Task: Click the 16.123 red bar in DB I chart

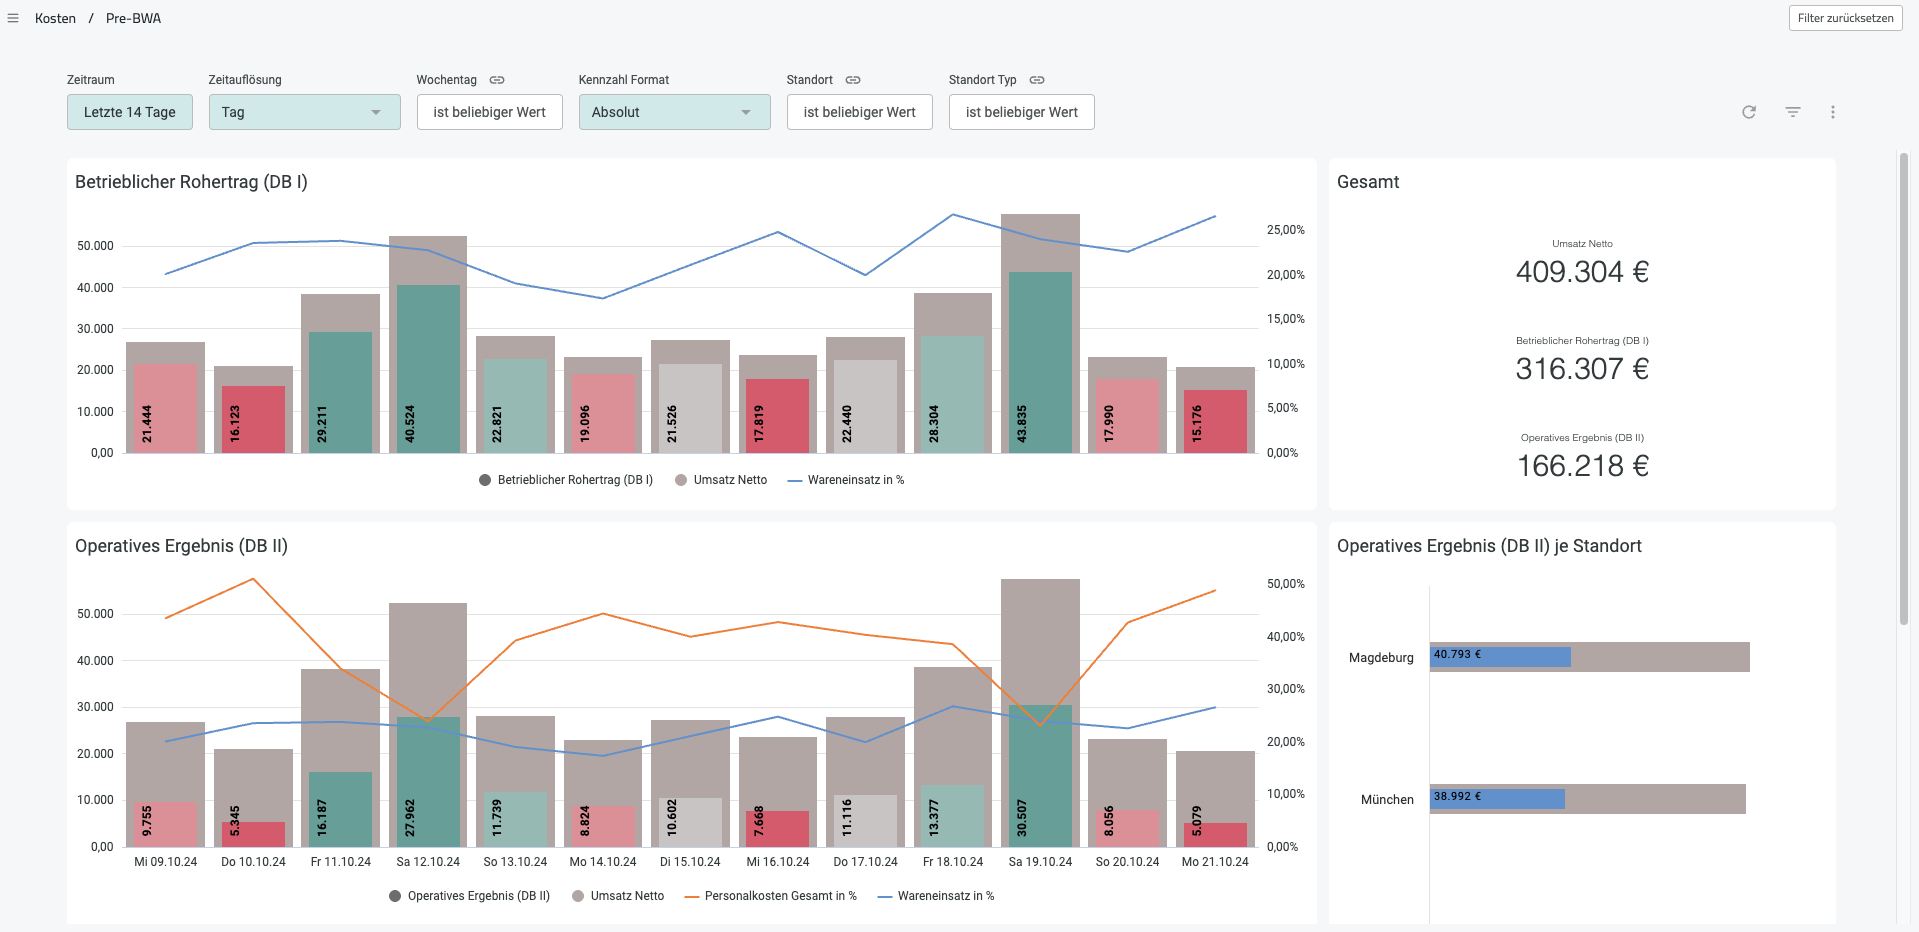Action: point(253,419)
